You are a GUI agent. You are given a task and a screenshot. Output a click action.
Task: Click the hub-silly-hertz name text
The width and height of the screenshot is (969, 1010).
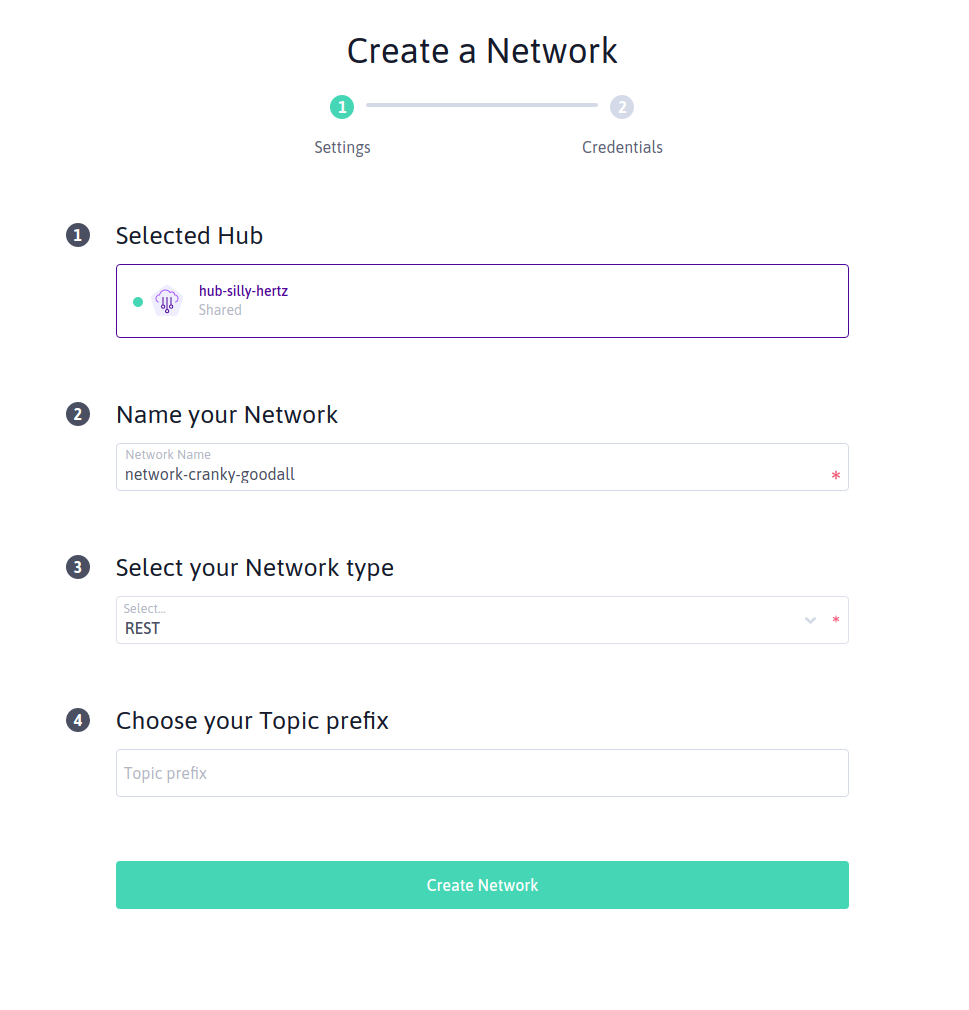(243, 291)
